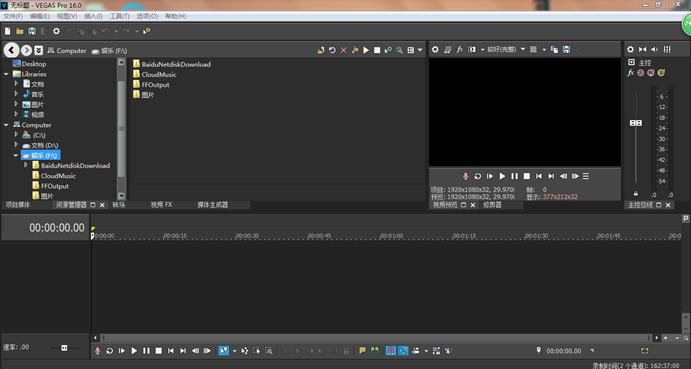Viewport: 691px width, 369px height.
Task: Open master FX button in master bus
Action: (x=631, y=73)
